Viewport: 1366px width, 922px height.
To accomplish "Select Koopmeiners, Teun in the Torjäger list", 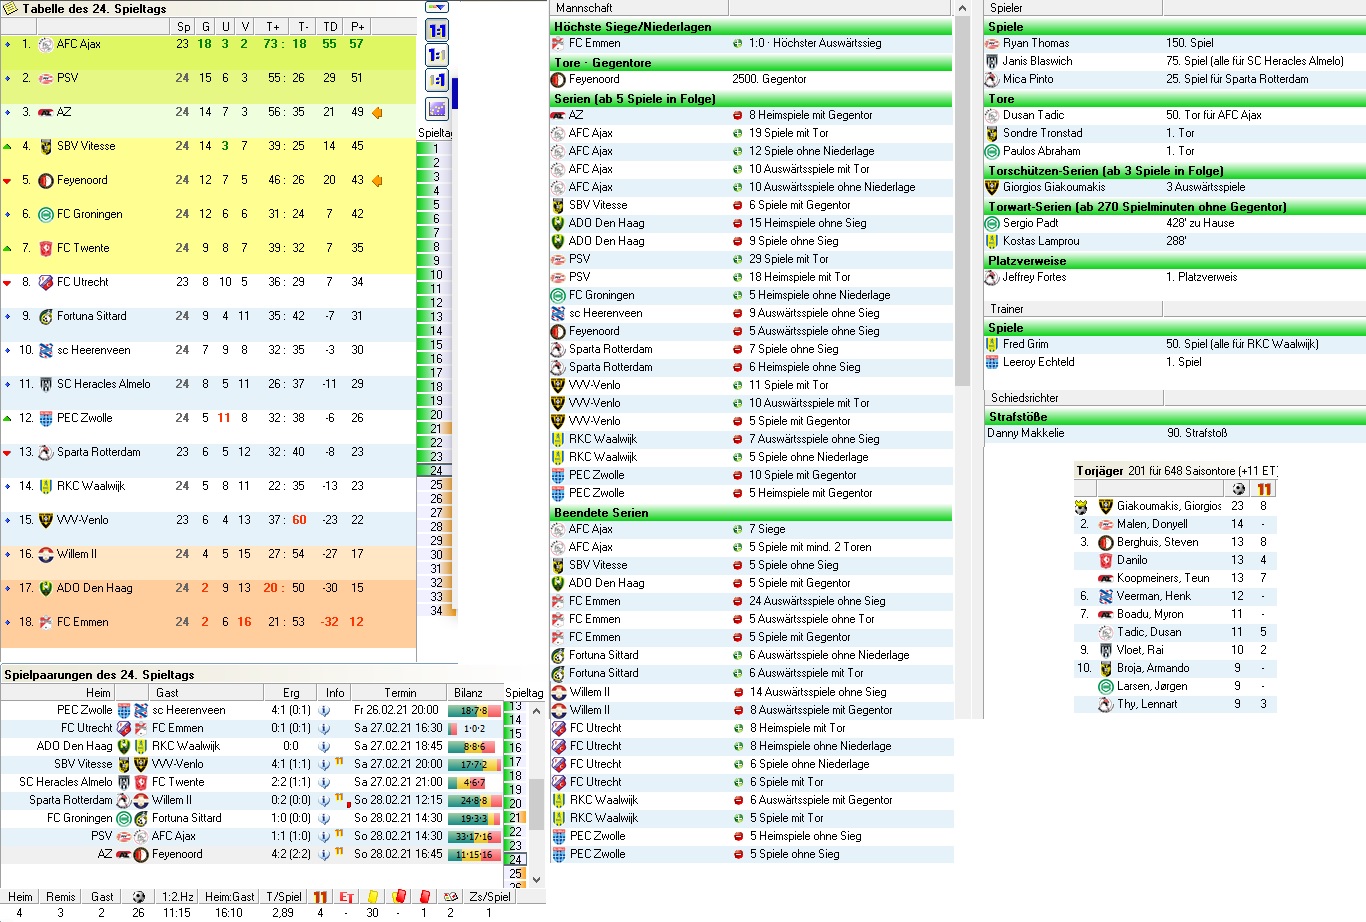I will pyautogui.click(x=1163, y=578).
